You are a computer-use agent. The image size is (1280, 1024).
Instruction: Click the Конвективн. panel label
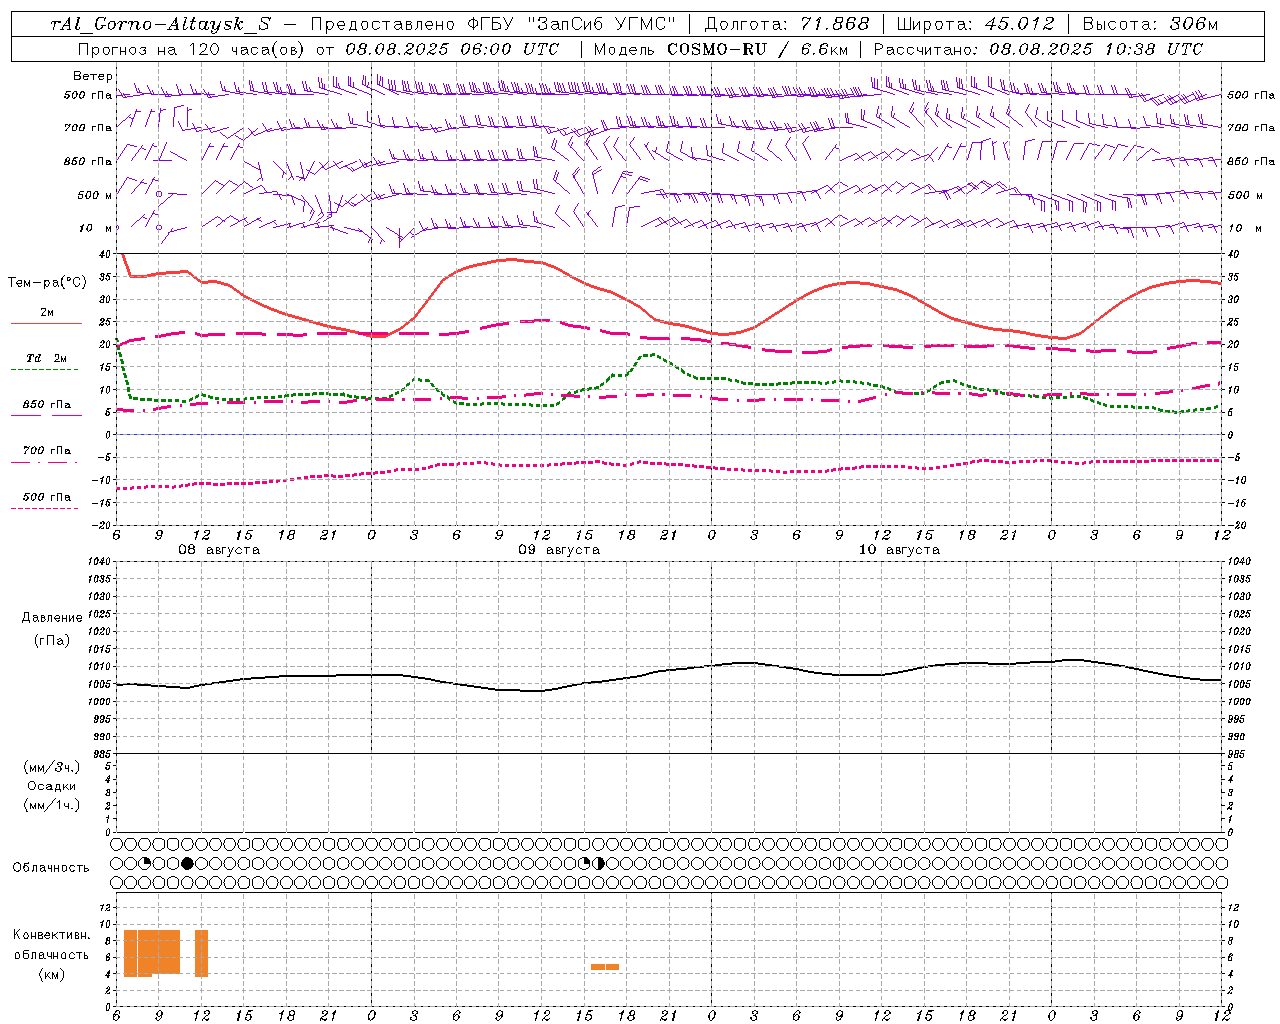click(x=52, y=935)
